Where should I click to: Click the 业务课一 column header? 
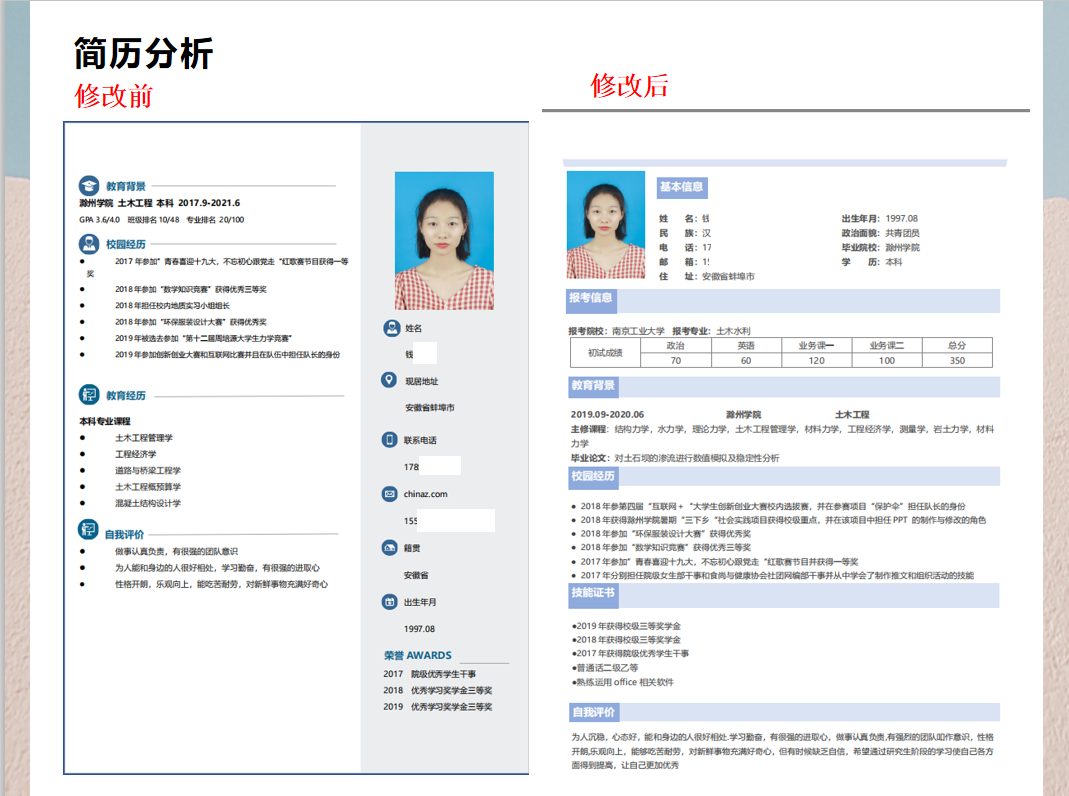click(x=816, y=346)
